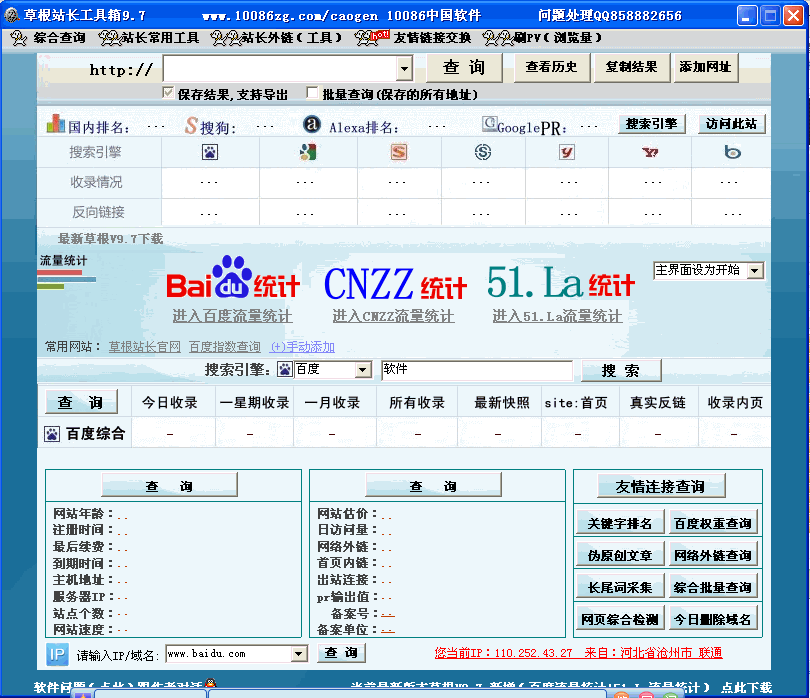Click 查询 button above 网站估价 panel
This screenshot has height=698, width=810.
pos(433,486)
